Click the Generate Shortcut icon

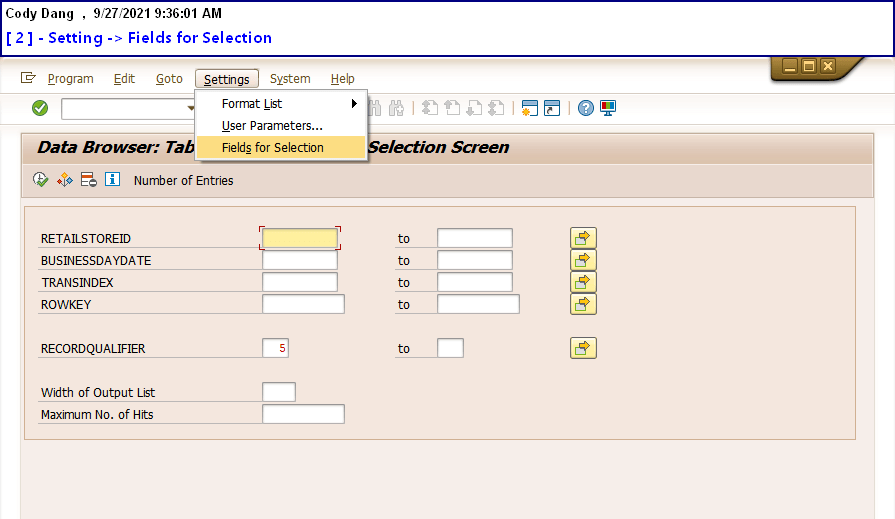point(552,108)
